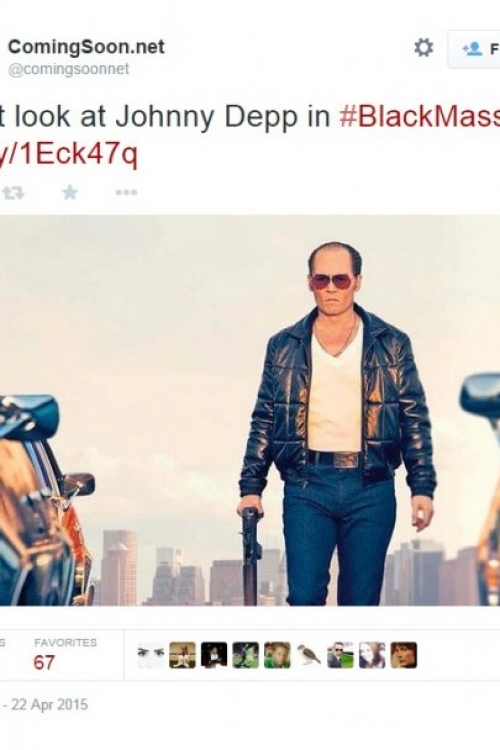Screen dimensions: 500x750
Task: View the 67 favorites count
Action: point(44,662)
